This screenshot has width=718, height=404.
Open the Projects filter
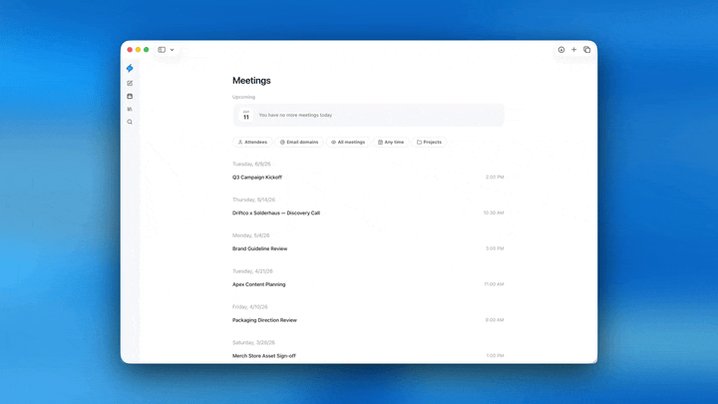(x=429, y=142)
